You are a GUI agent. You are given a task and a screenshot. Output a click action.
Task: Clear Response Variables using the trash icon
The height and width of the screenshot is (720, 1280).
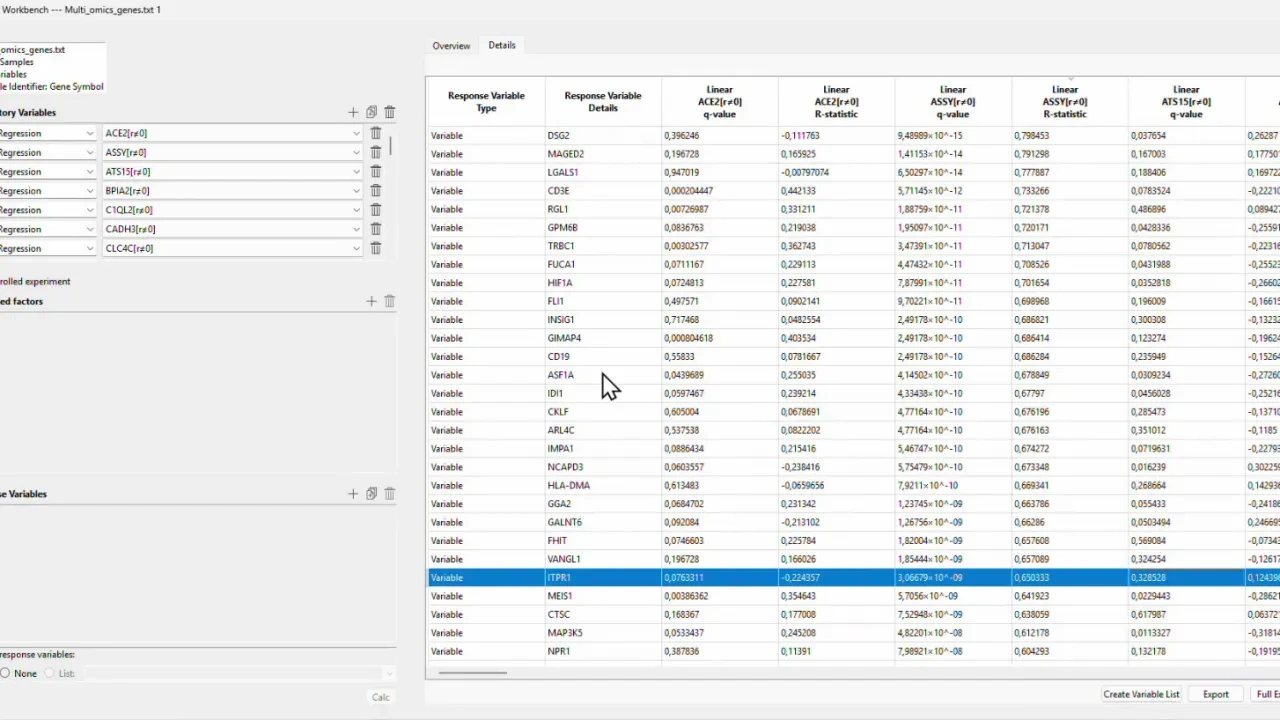click(x=389, y=493)
